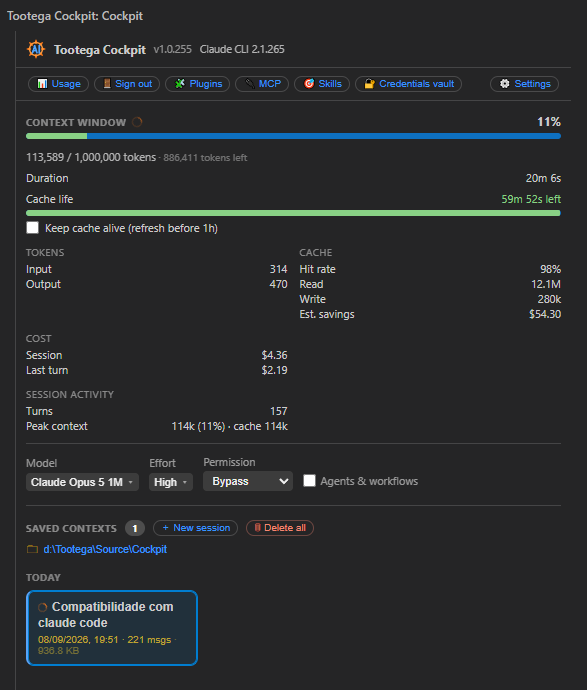The width and height of the screenshot is (587, 690).
Task: Click the 59m 52s left cache value
Action: (x=531, y=199)
